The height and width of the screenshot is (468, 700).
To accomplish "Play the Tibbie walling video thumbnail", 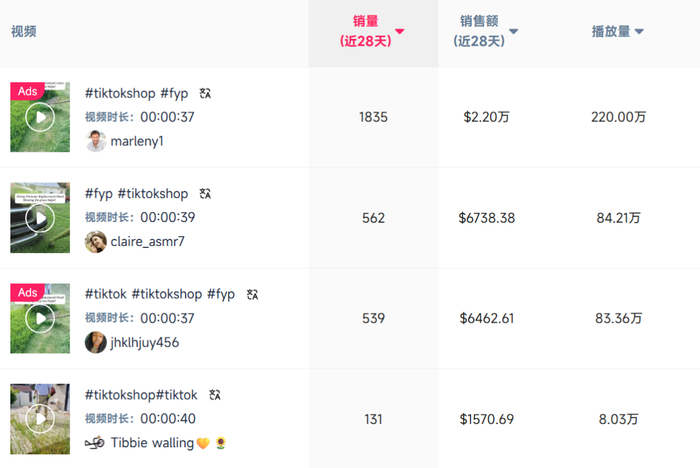I will 40,418.
